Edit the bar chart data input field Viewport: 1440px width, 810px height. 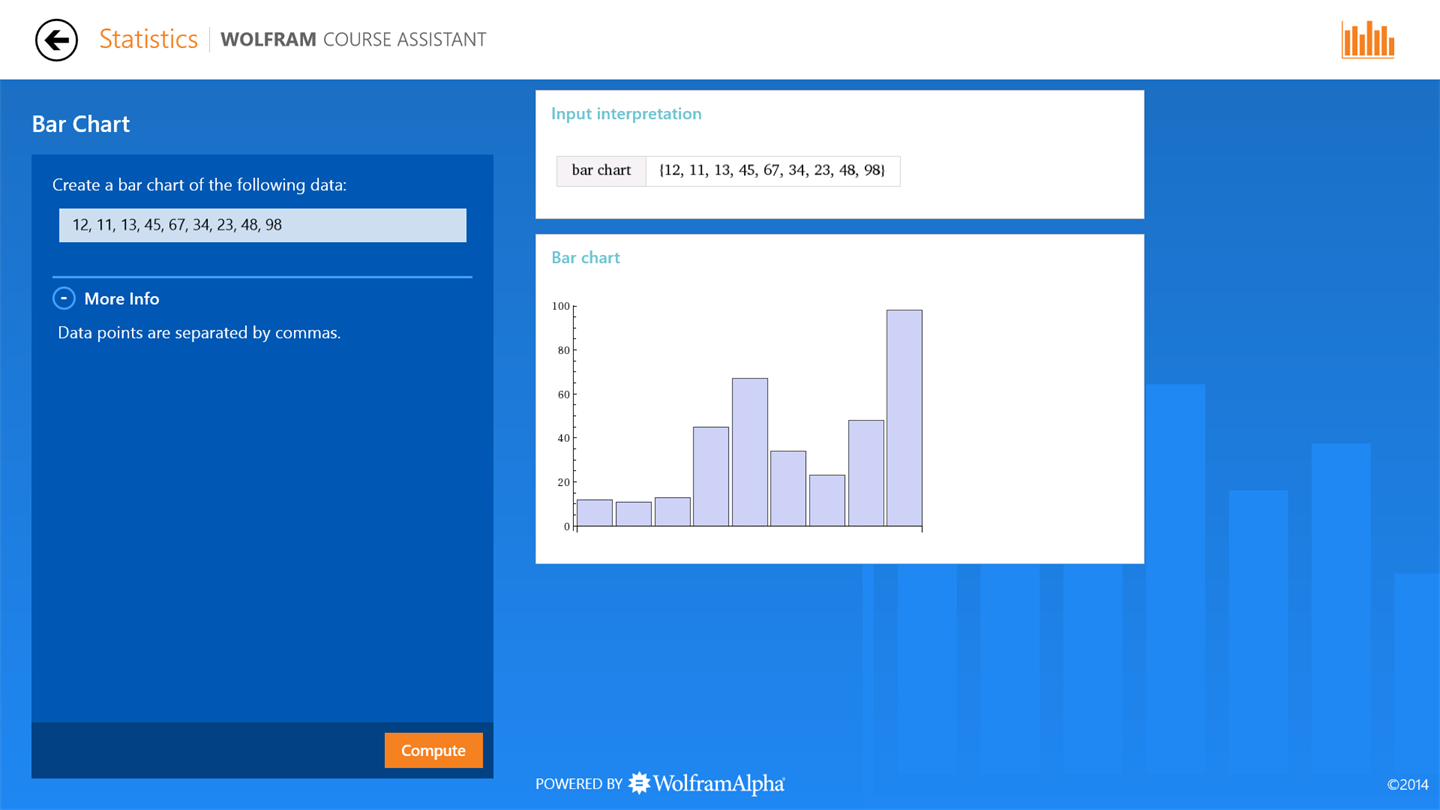tap(262, 225)
